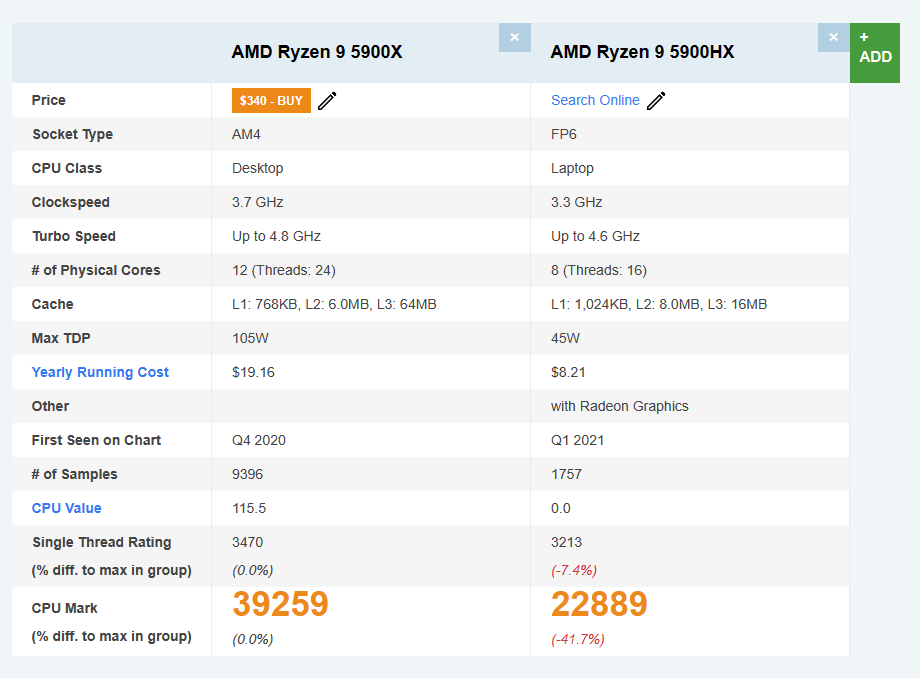Viewport: 920px width, 678px height.
Task: Click the 'with Radeon Graphics' cell
Action: [x=620, y=406]
